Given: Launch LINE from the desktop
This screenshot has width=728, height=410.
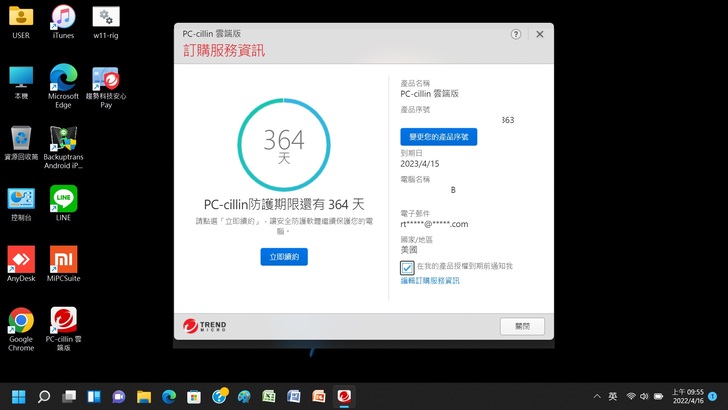Looking at the screenshot, I should [63, 203].
